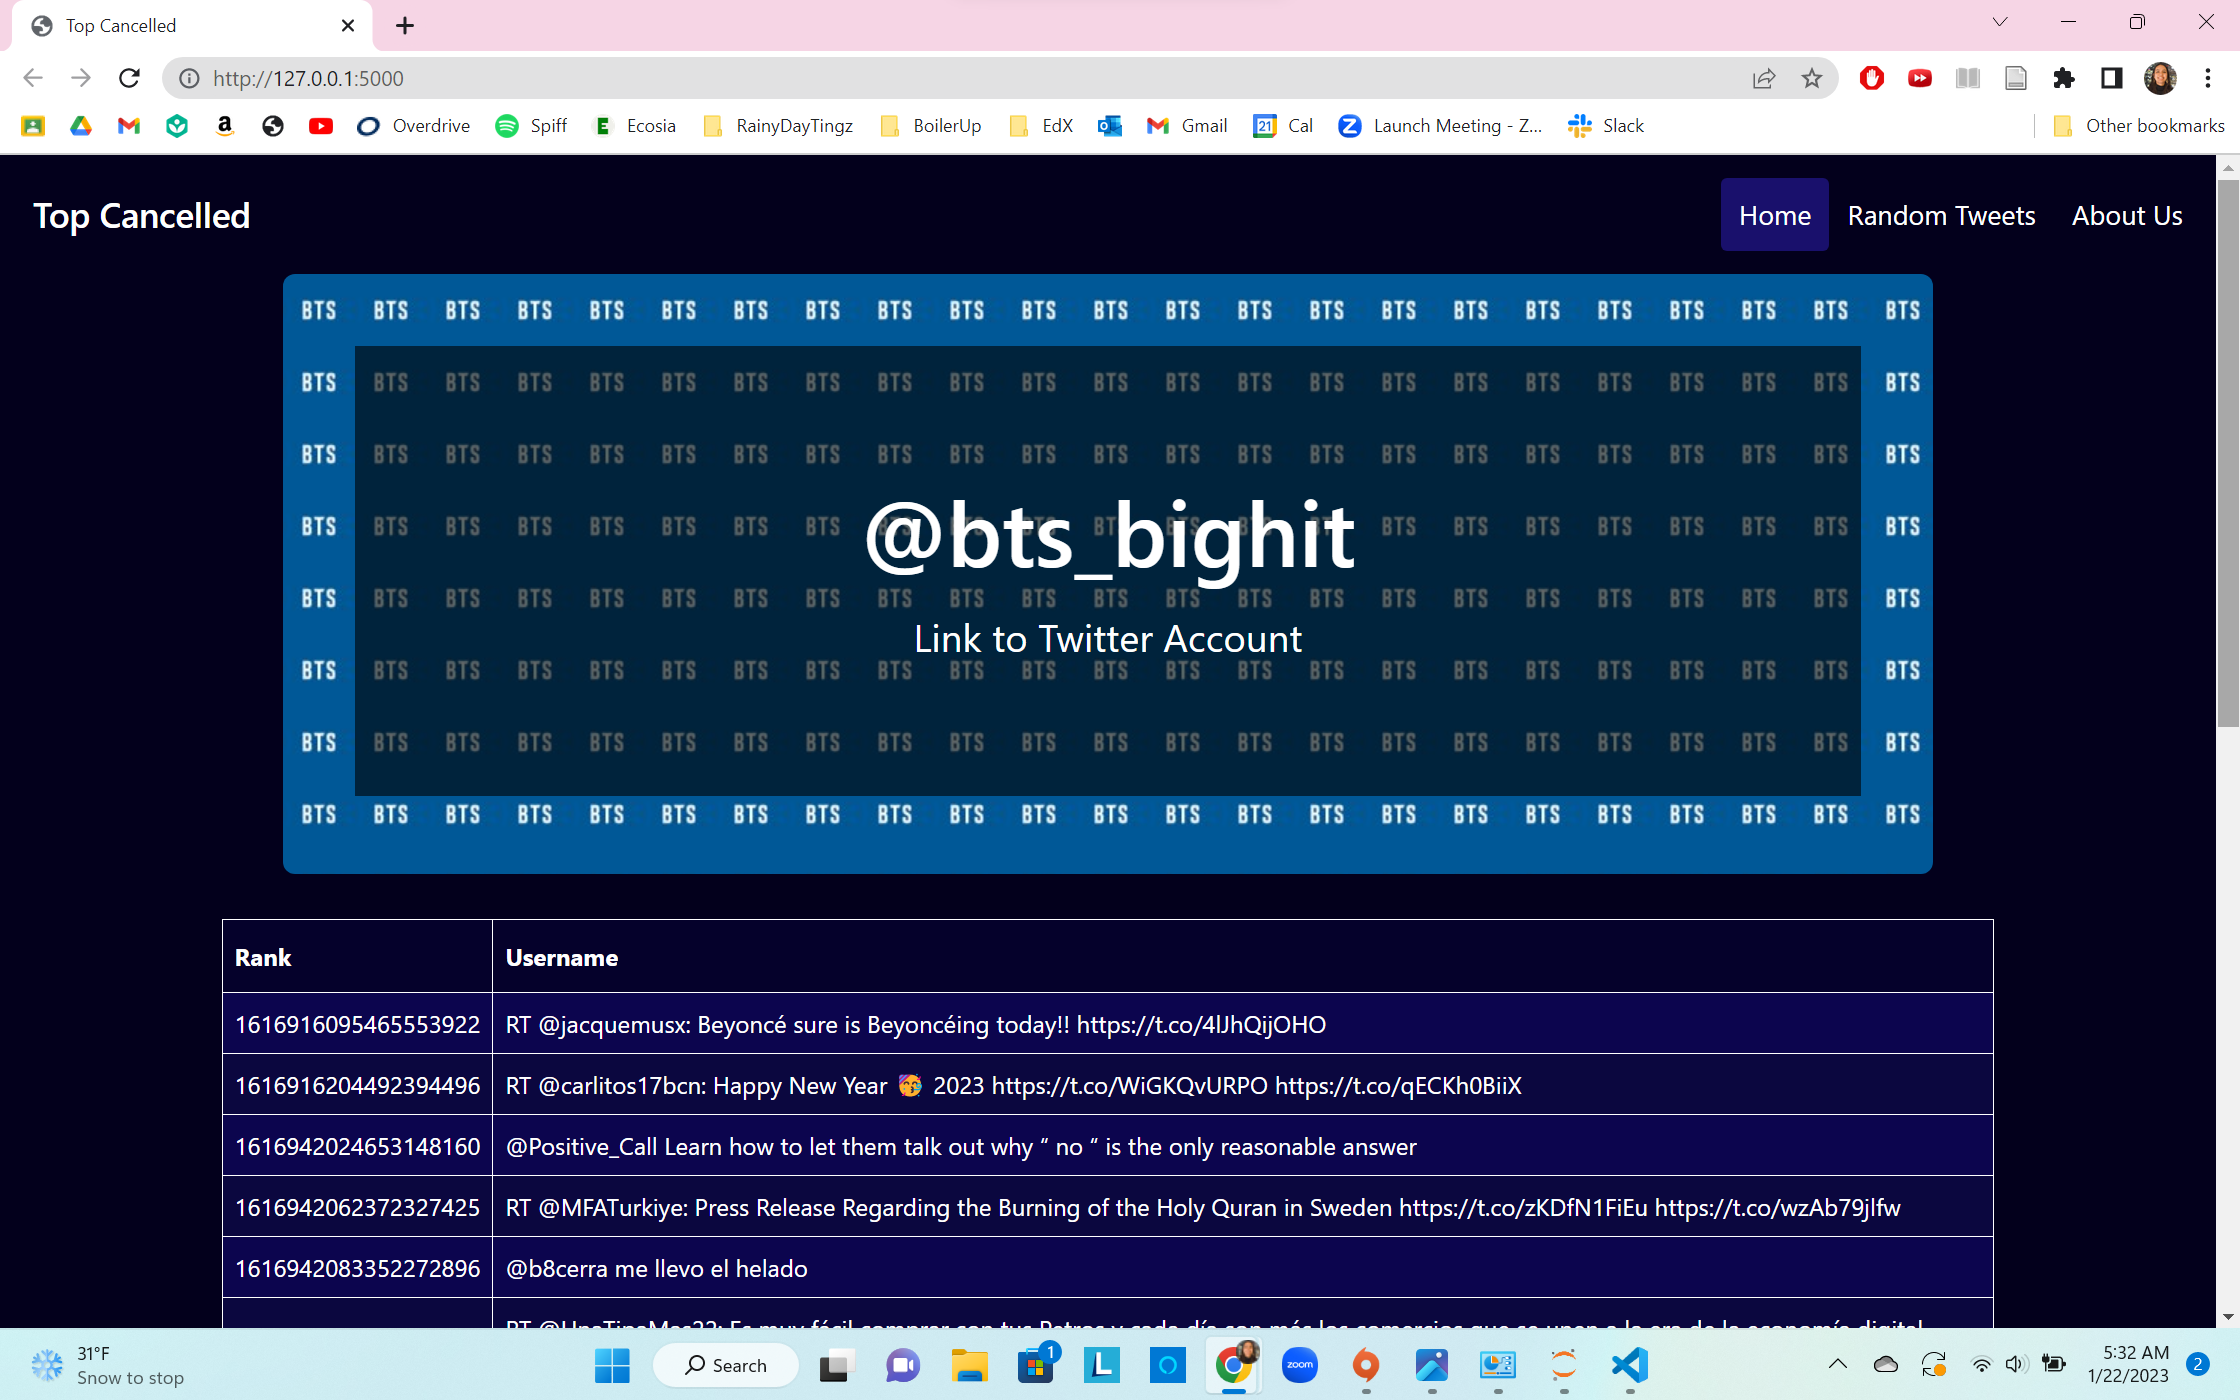
Task: Reload the current page
Action: tap(129, 78)
